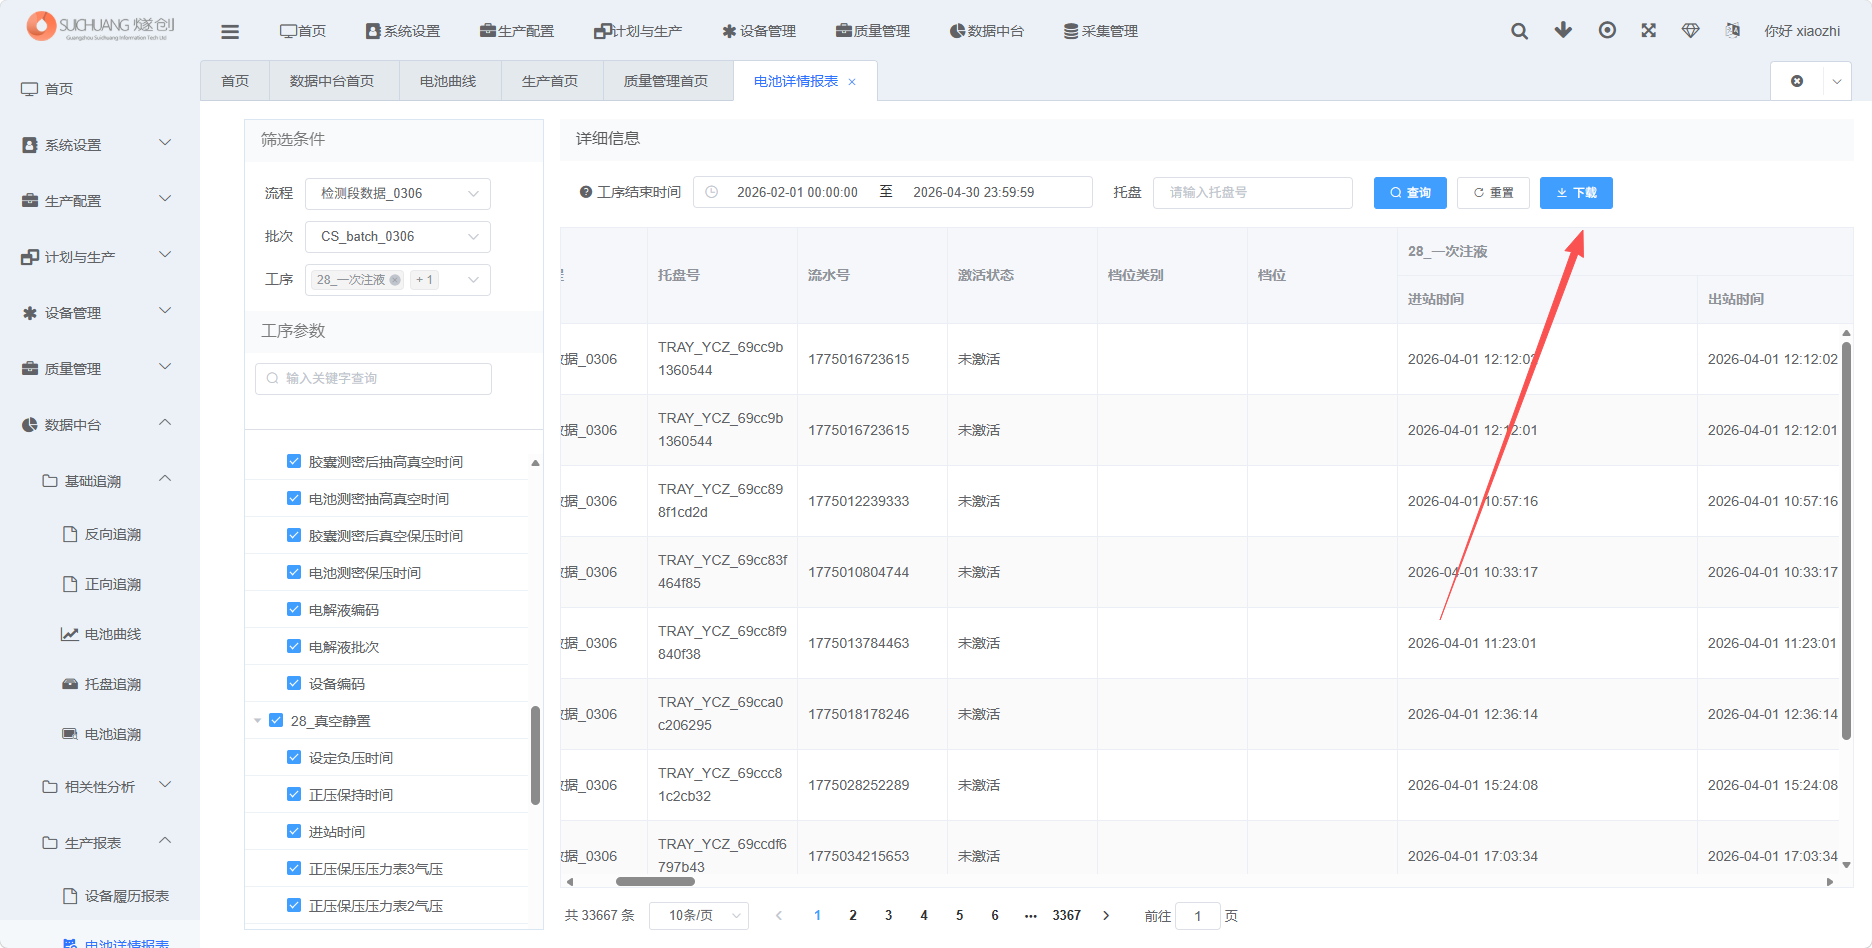The image size is (1872, 948).
Task: Click the language translate icon in header
Action: (x=1733, y=30)
